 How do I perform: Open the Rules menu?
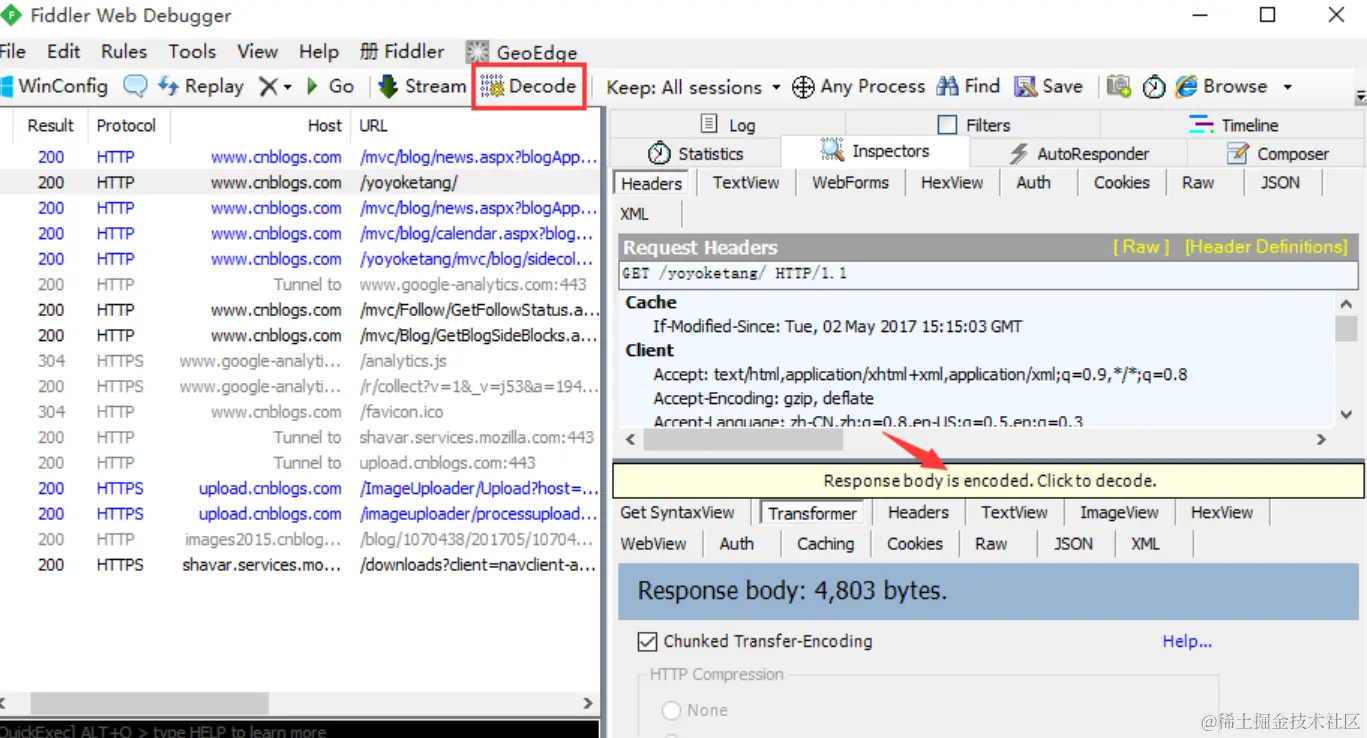coord(124,51)
